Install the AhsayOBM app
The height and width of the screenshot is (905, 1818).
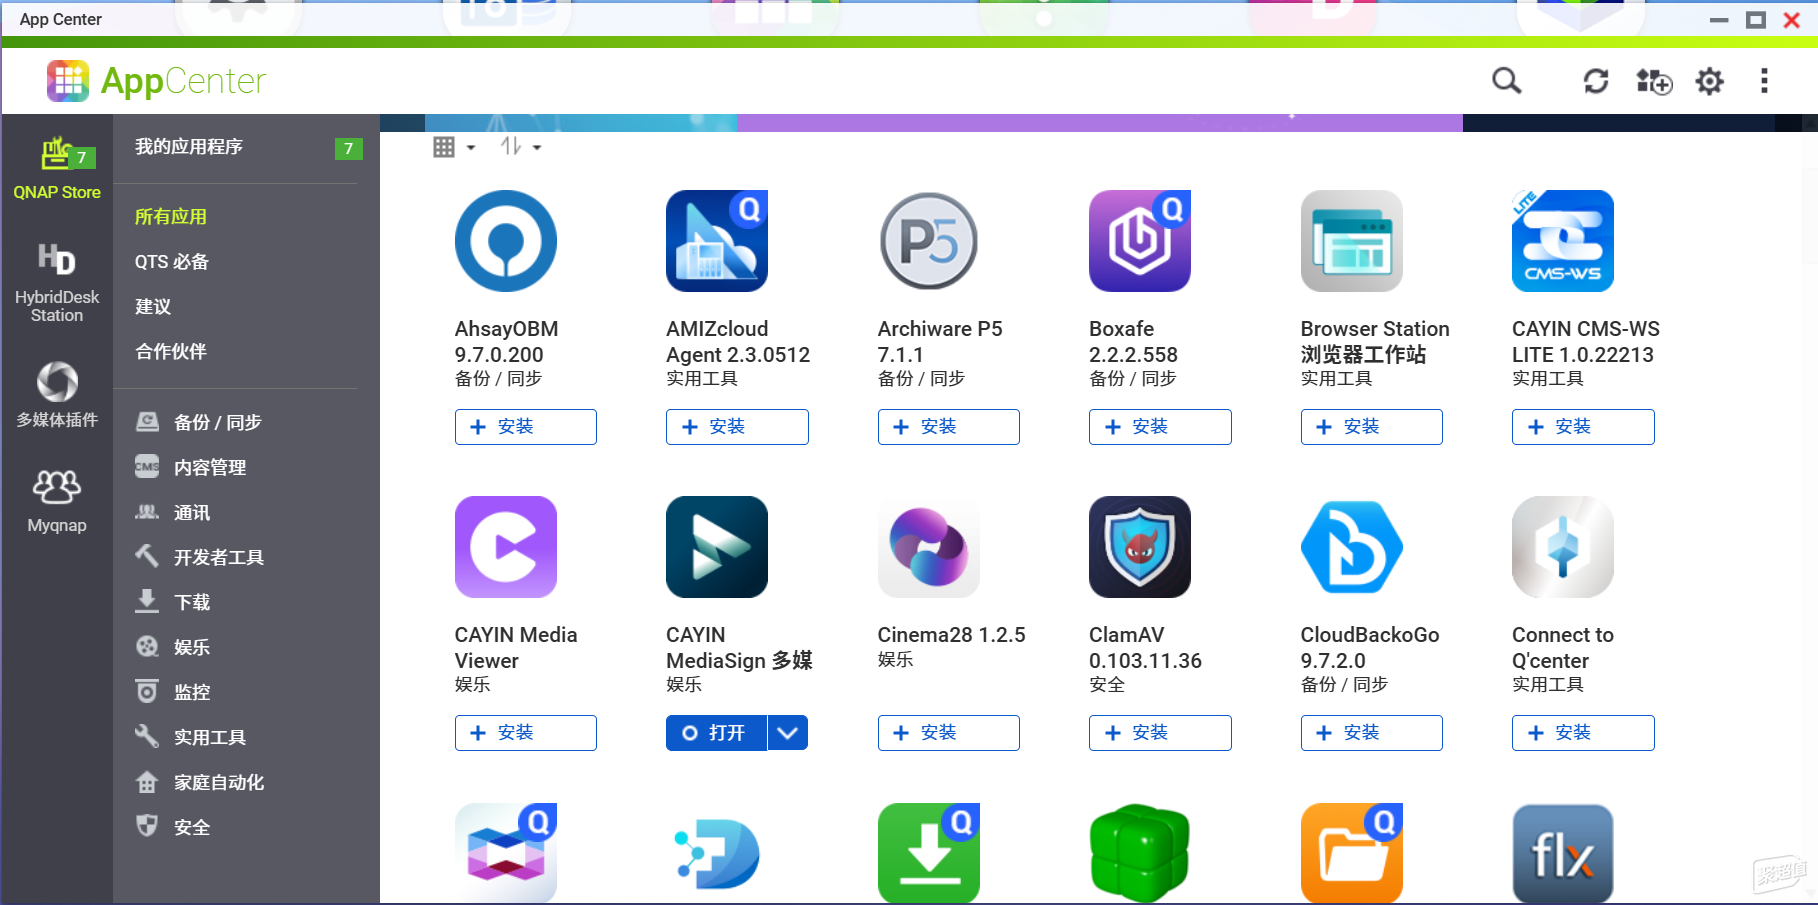tap(526, 427)
